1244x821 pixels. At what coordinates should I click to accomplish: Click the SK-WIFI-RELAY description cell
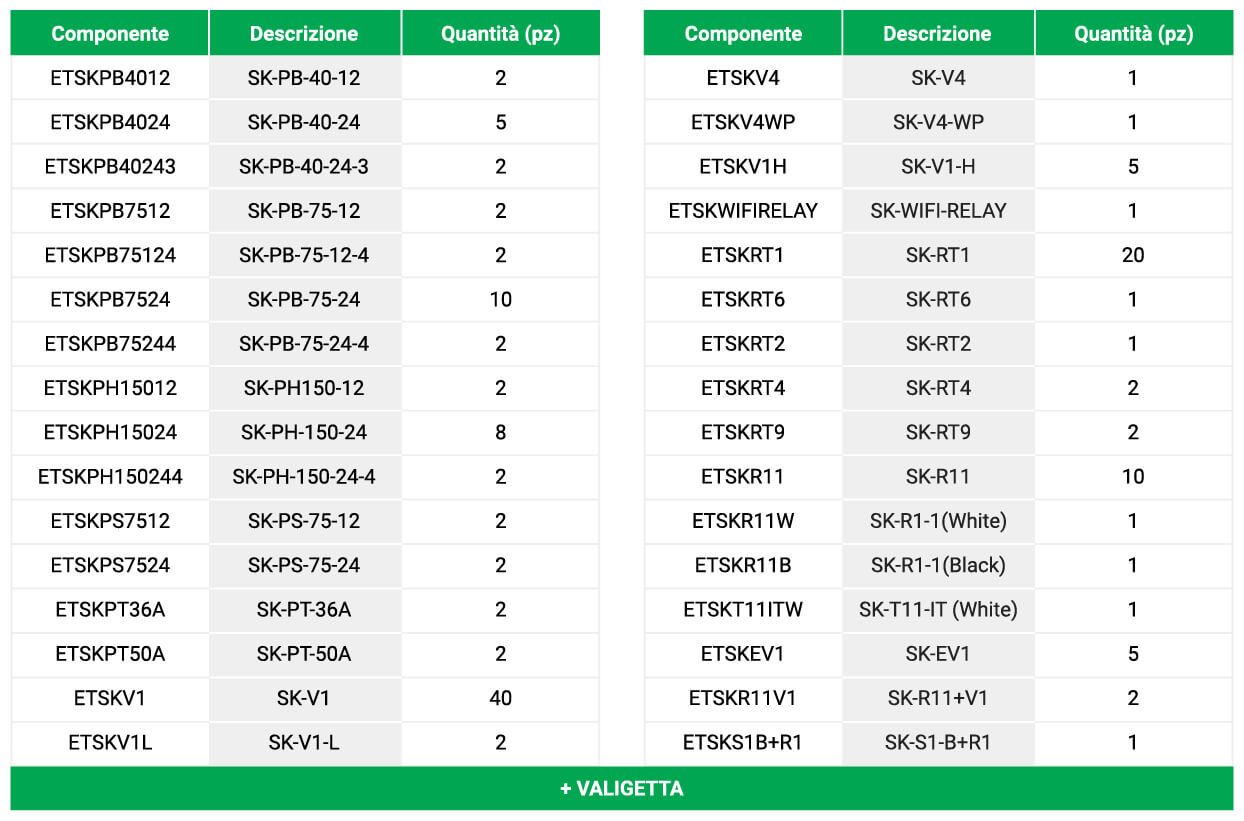[x=938, y=211]
